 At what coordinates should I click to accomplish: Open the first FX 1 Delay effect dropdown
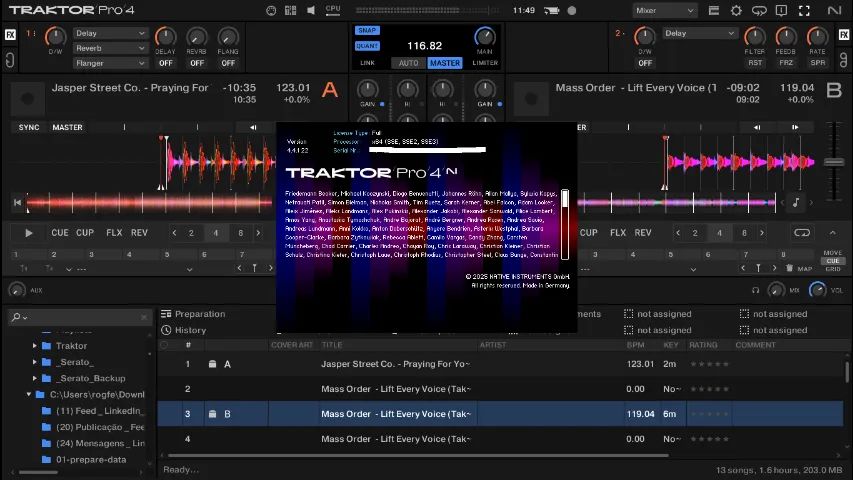coord(110,33)
